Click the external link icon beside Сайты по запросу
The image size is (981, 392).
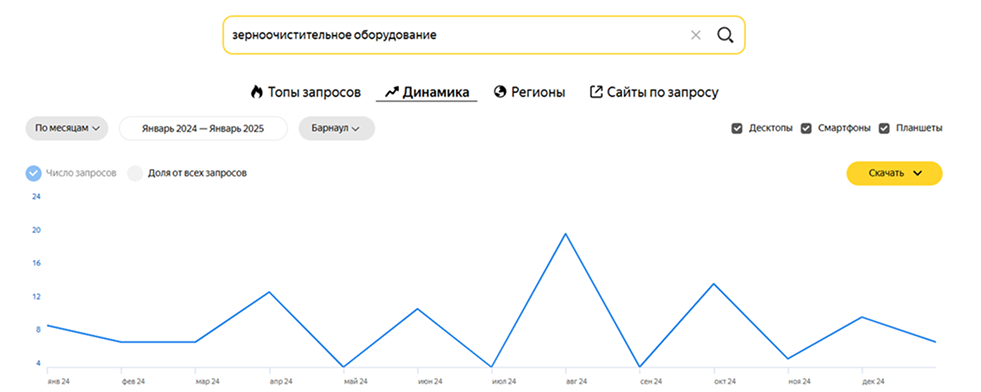click(x=596, y=93)
